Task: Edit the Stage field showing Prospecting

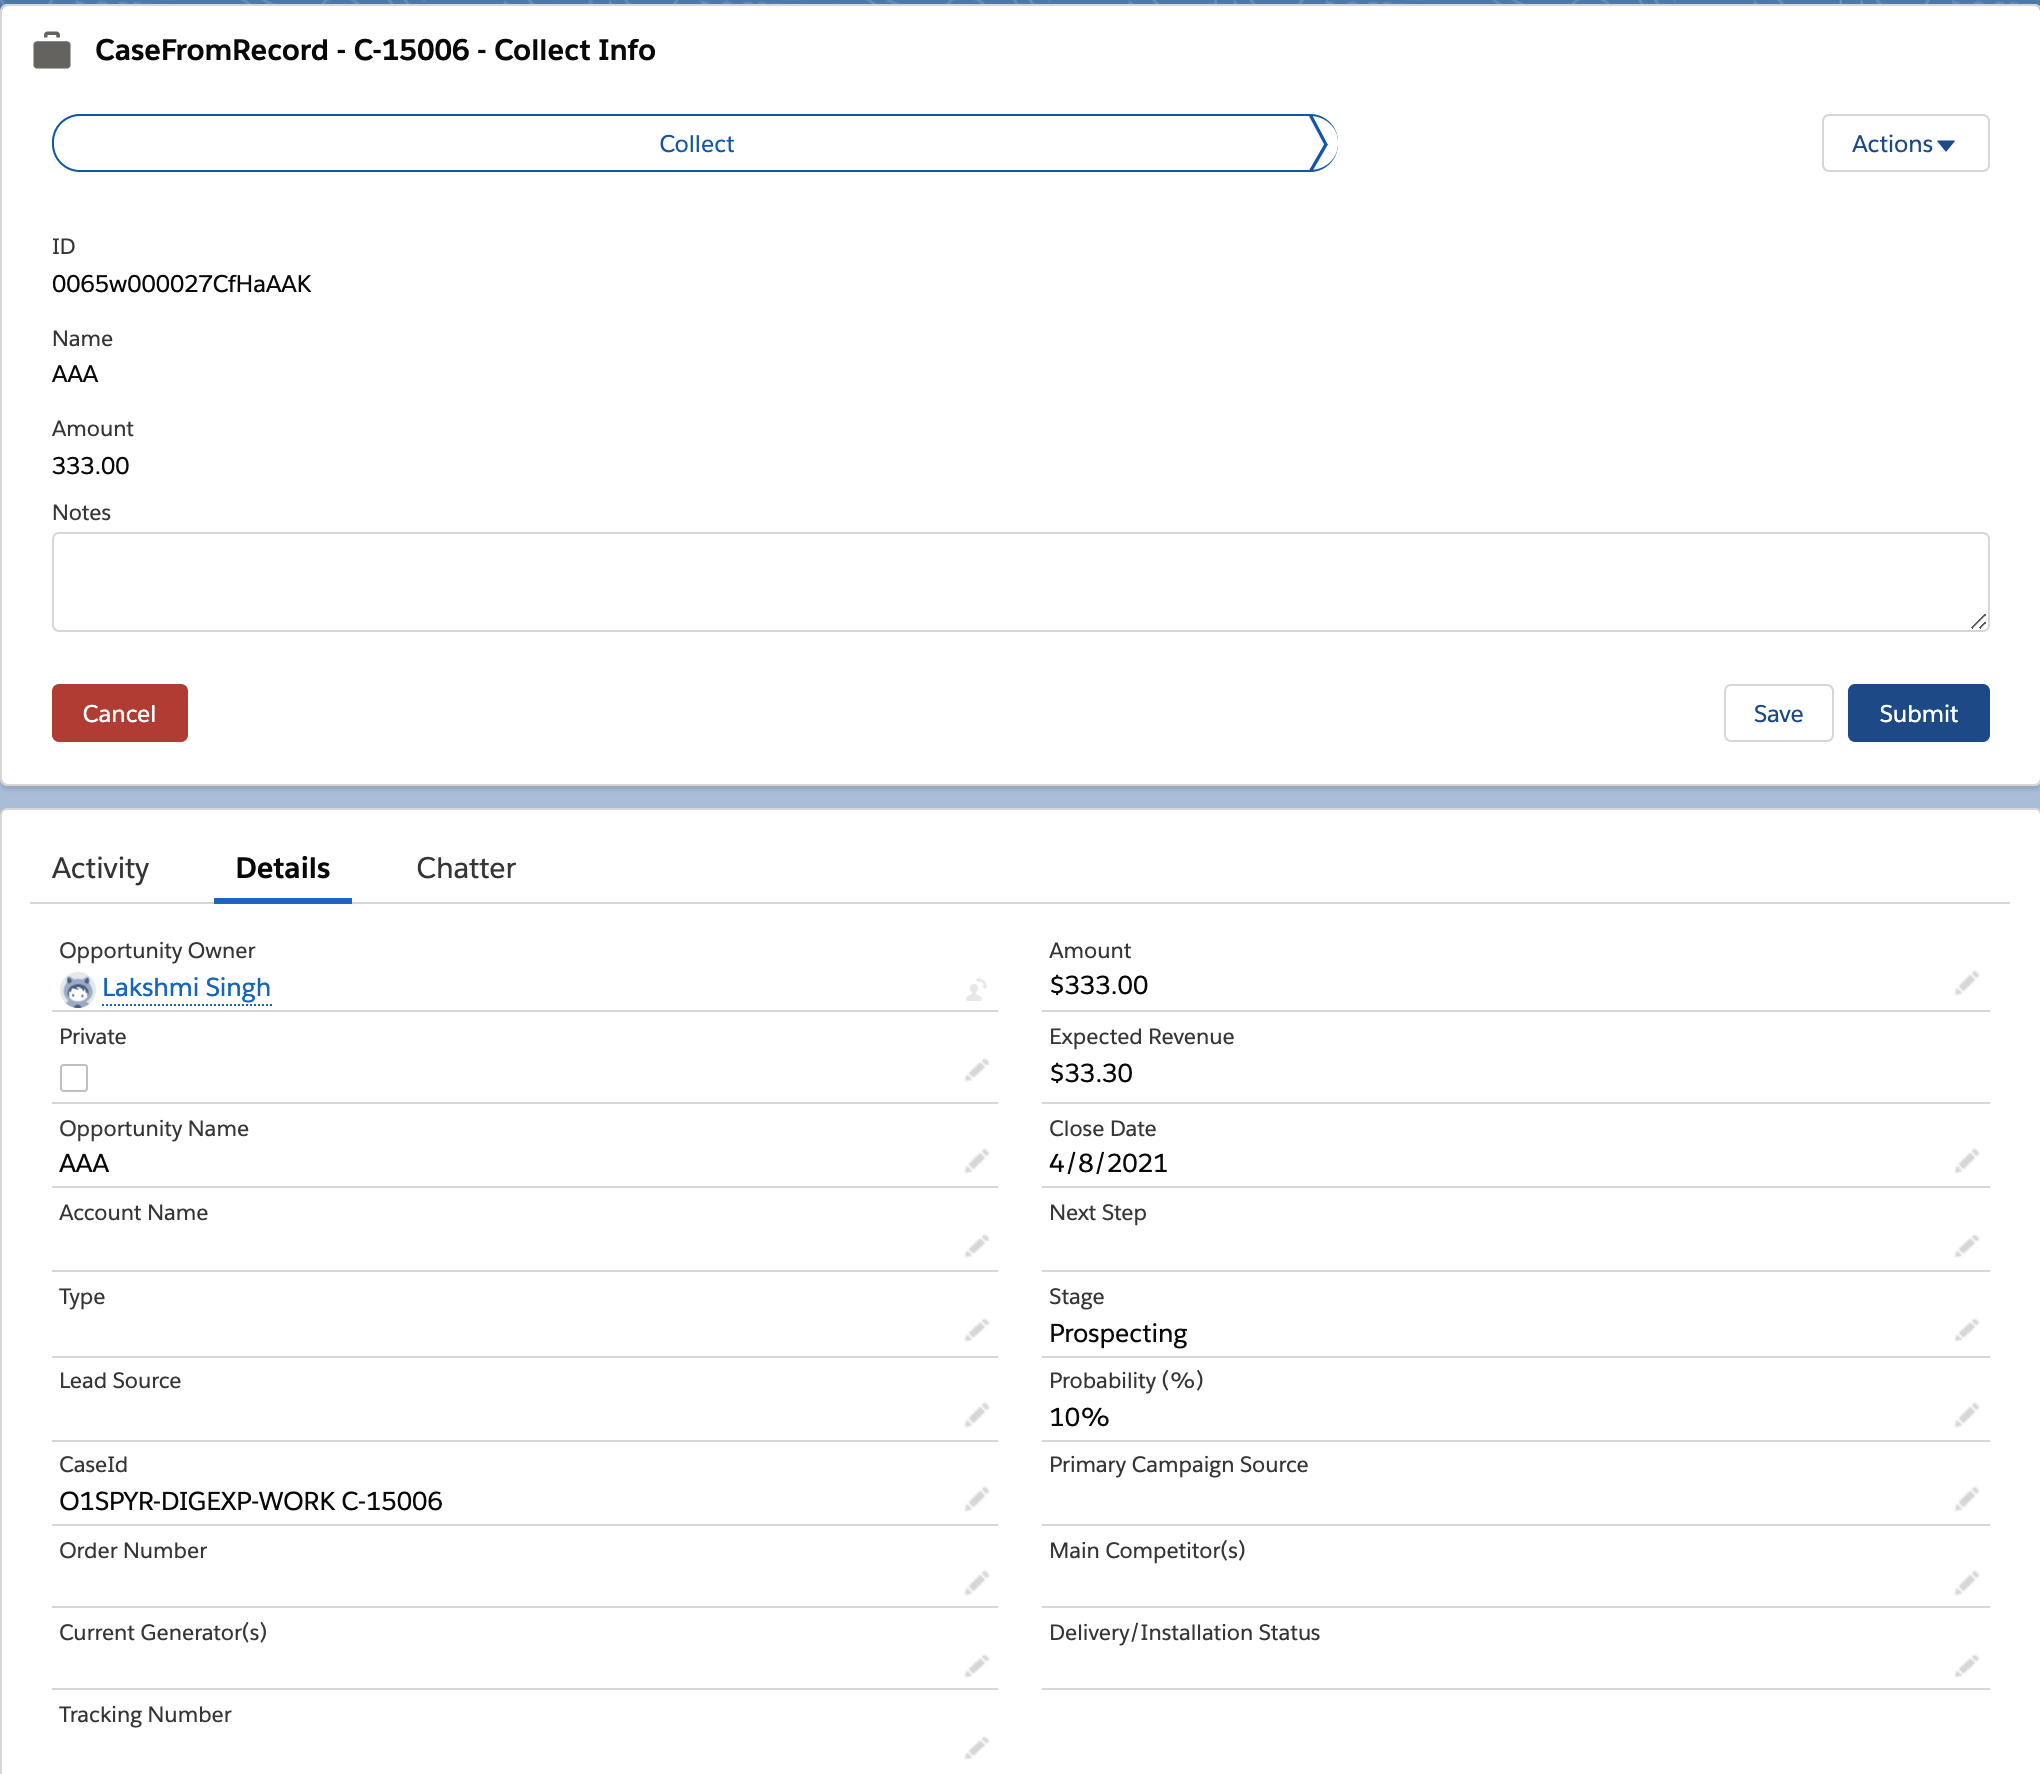Action: coord(1965,1331)
